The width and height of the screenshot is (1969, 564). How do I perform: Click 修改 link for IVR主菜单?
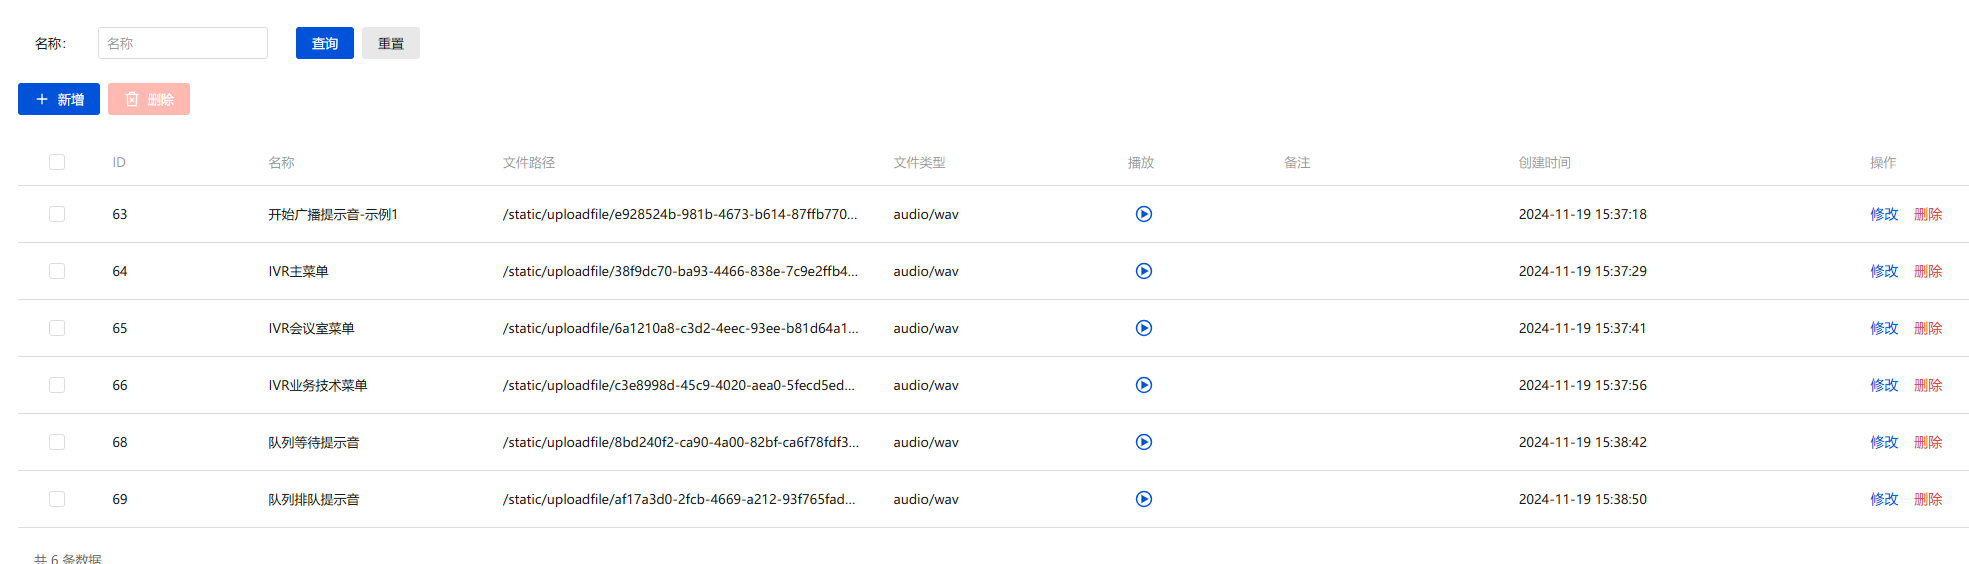(1884, 271)
